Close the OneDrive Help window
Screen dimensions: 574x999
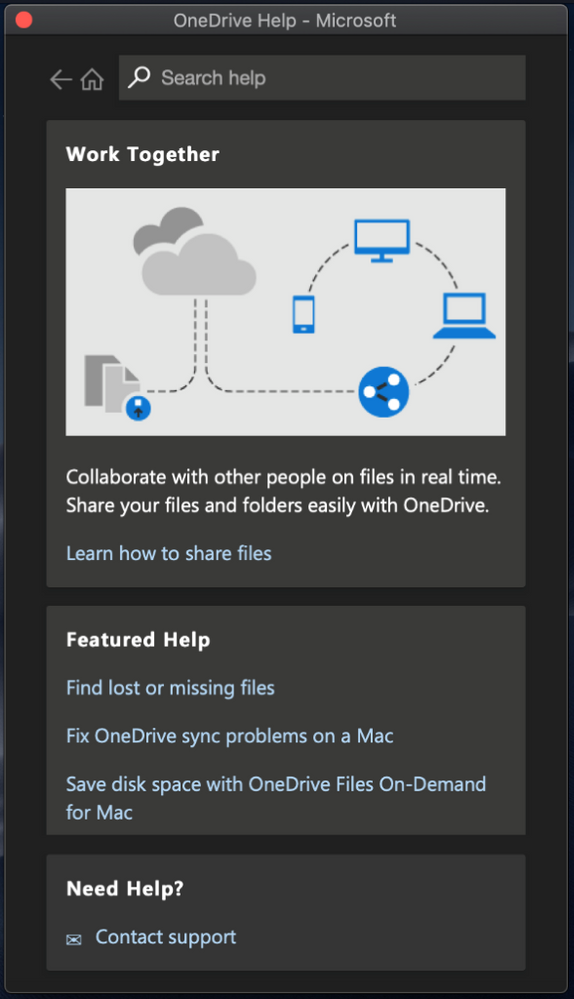(x=24, y=20)
